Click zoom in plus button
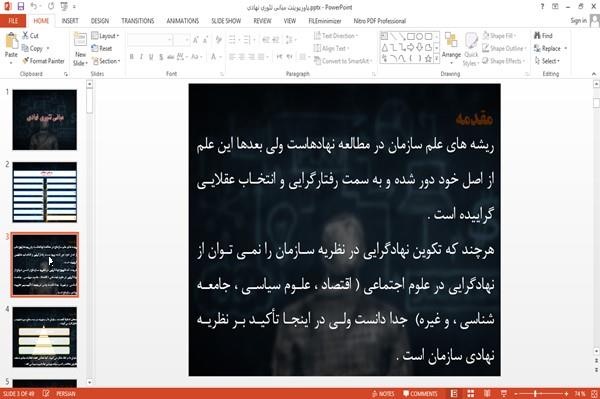This screenshot has height=399, width=600. click(566, 394)
